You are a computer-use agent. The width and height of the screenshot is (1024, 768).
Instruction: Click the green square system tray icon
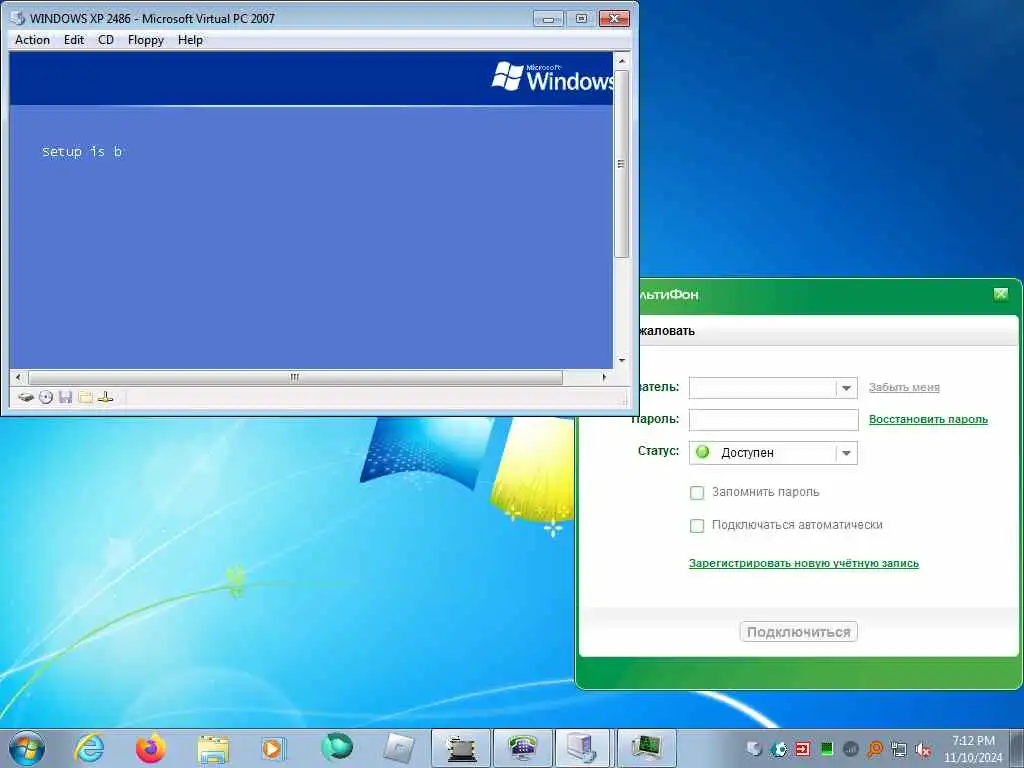827,748
